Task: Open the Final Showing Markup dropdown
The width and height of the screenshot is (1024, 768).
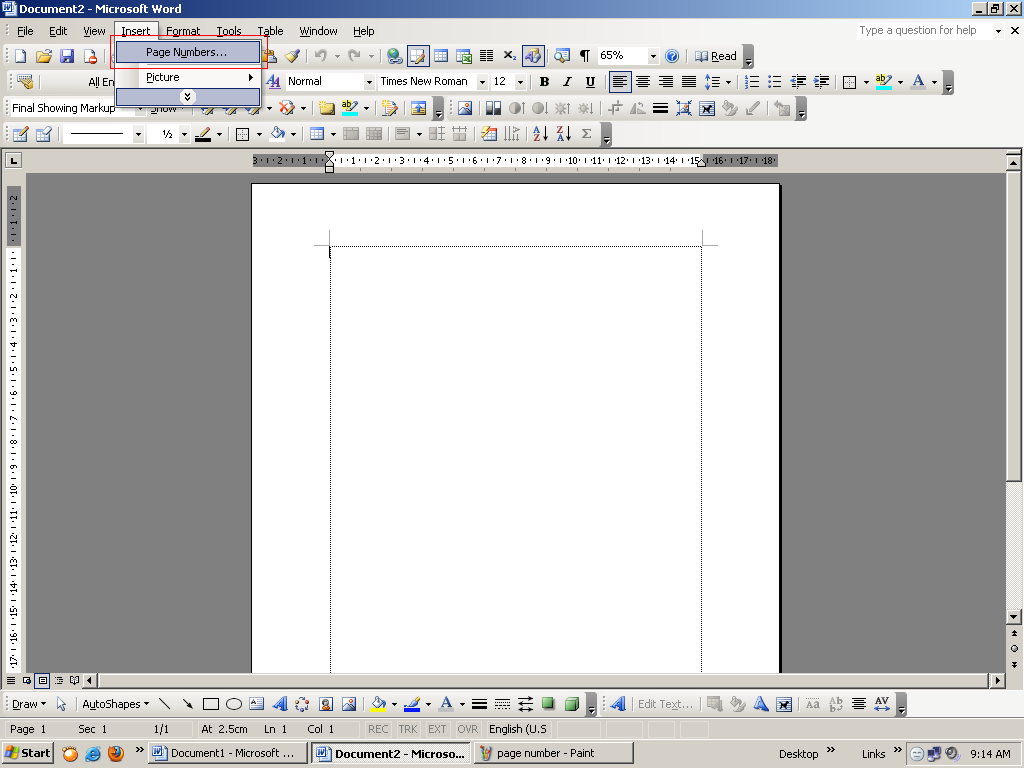Action: [139, 108]
